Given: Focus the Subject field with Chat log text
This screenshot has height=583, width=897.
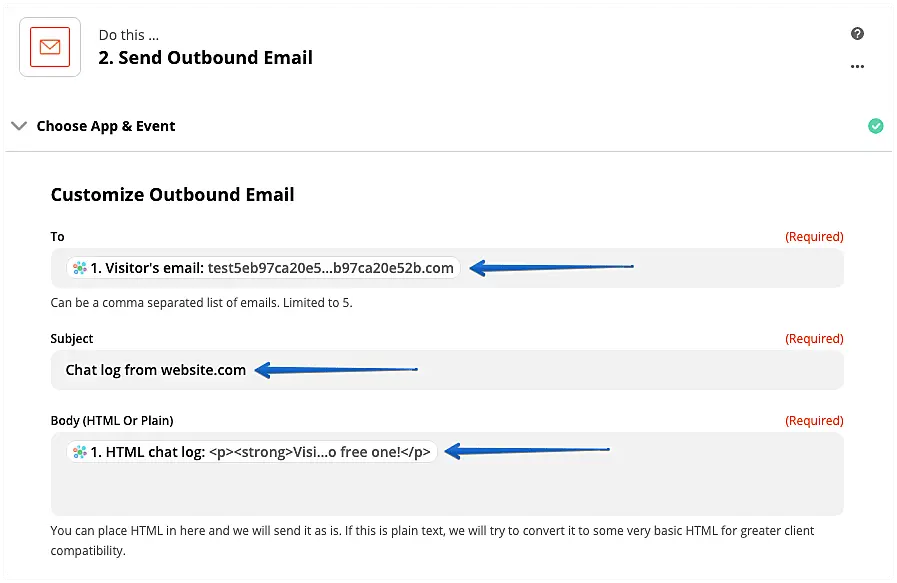Looking at the screenshot, I should (x=156, y=370).
